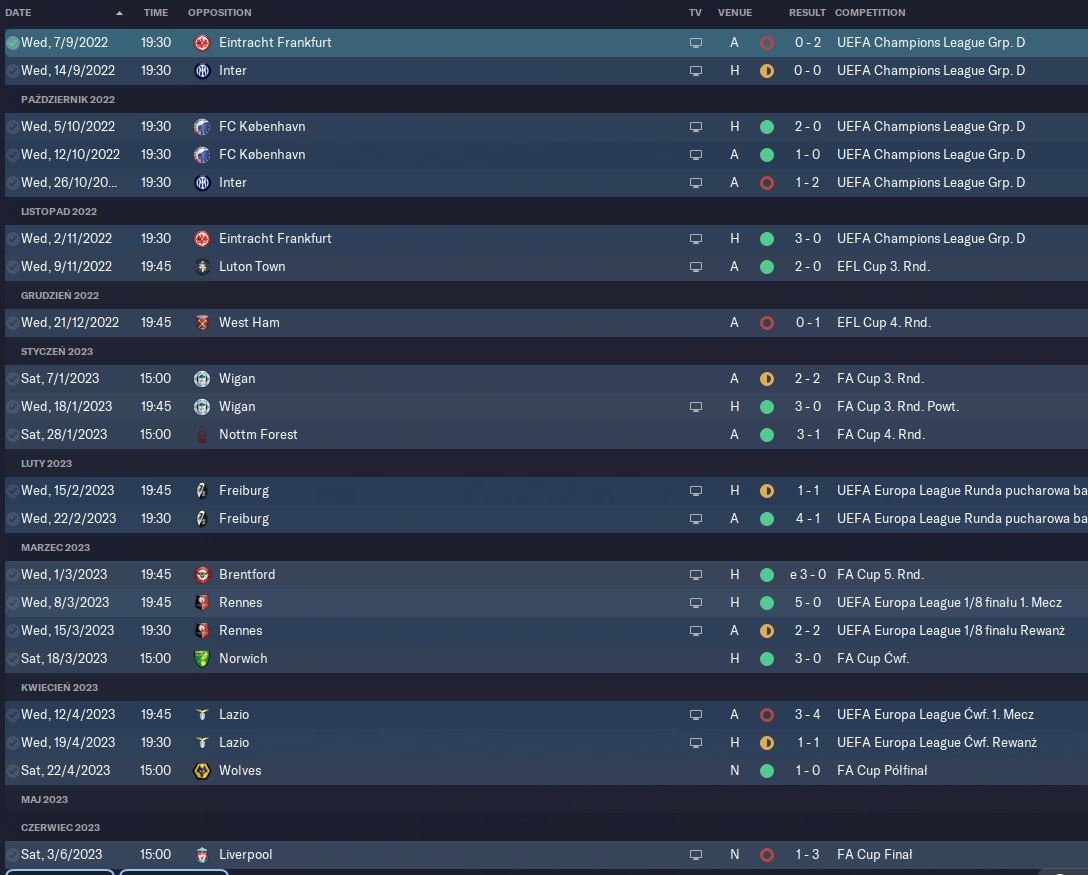Open the Nottm Forest team link
1088x875 pixels.
(258, 435)
